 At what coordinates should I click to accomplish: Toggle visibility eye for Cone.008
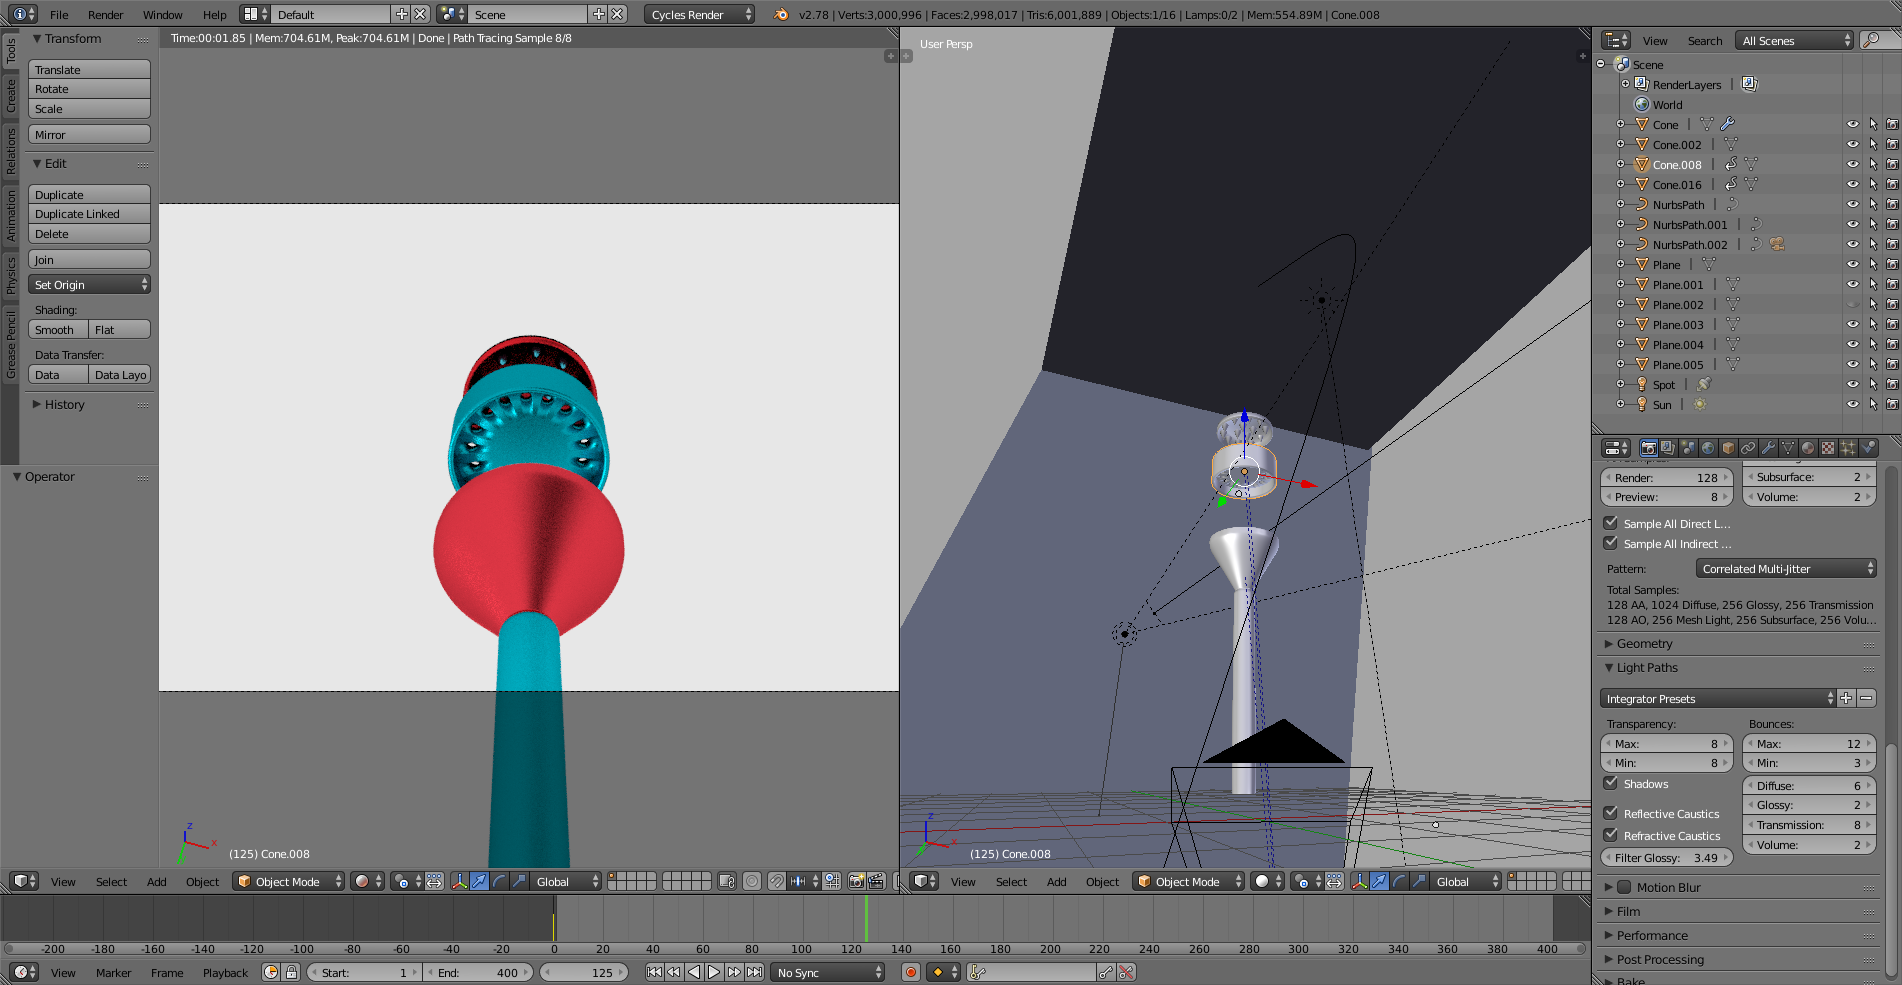(1852, 164)
